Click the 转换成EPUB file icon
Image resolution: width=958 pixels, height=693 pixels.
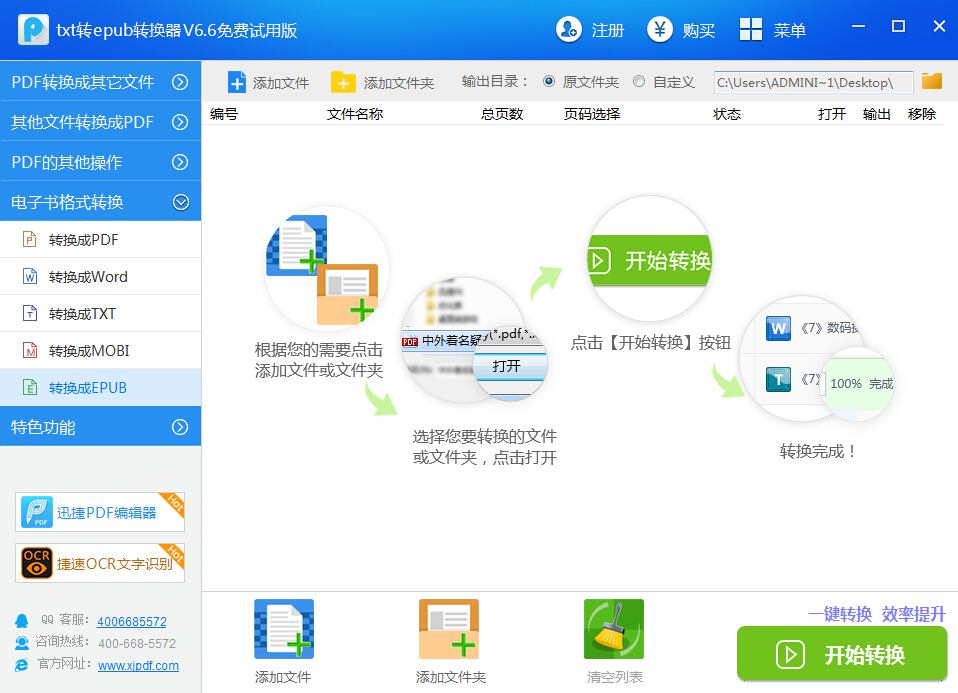pyautogui.click(x=29, y=387)
